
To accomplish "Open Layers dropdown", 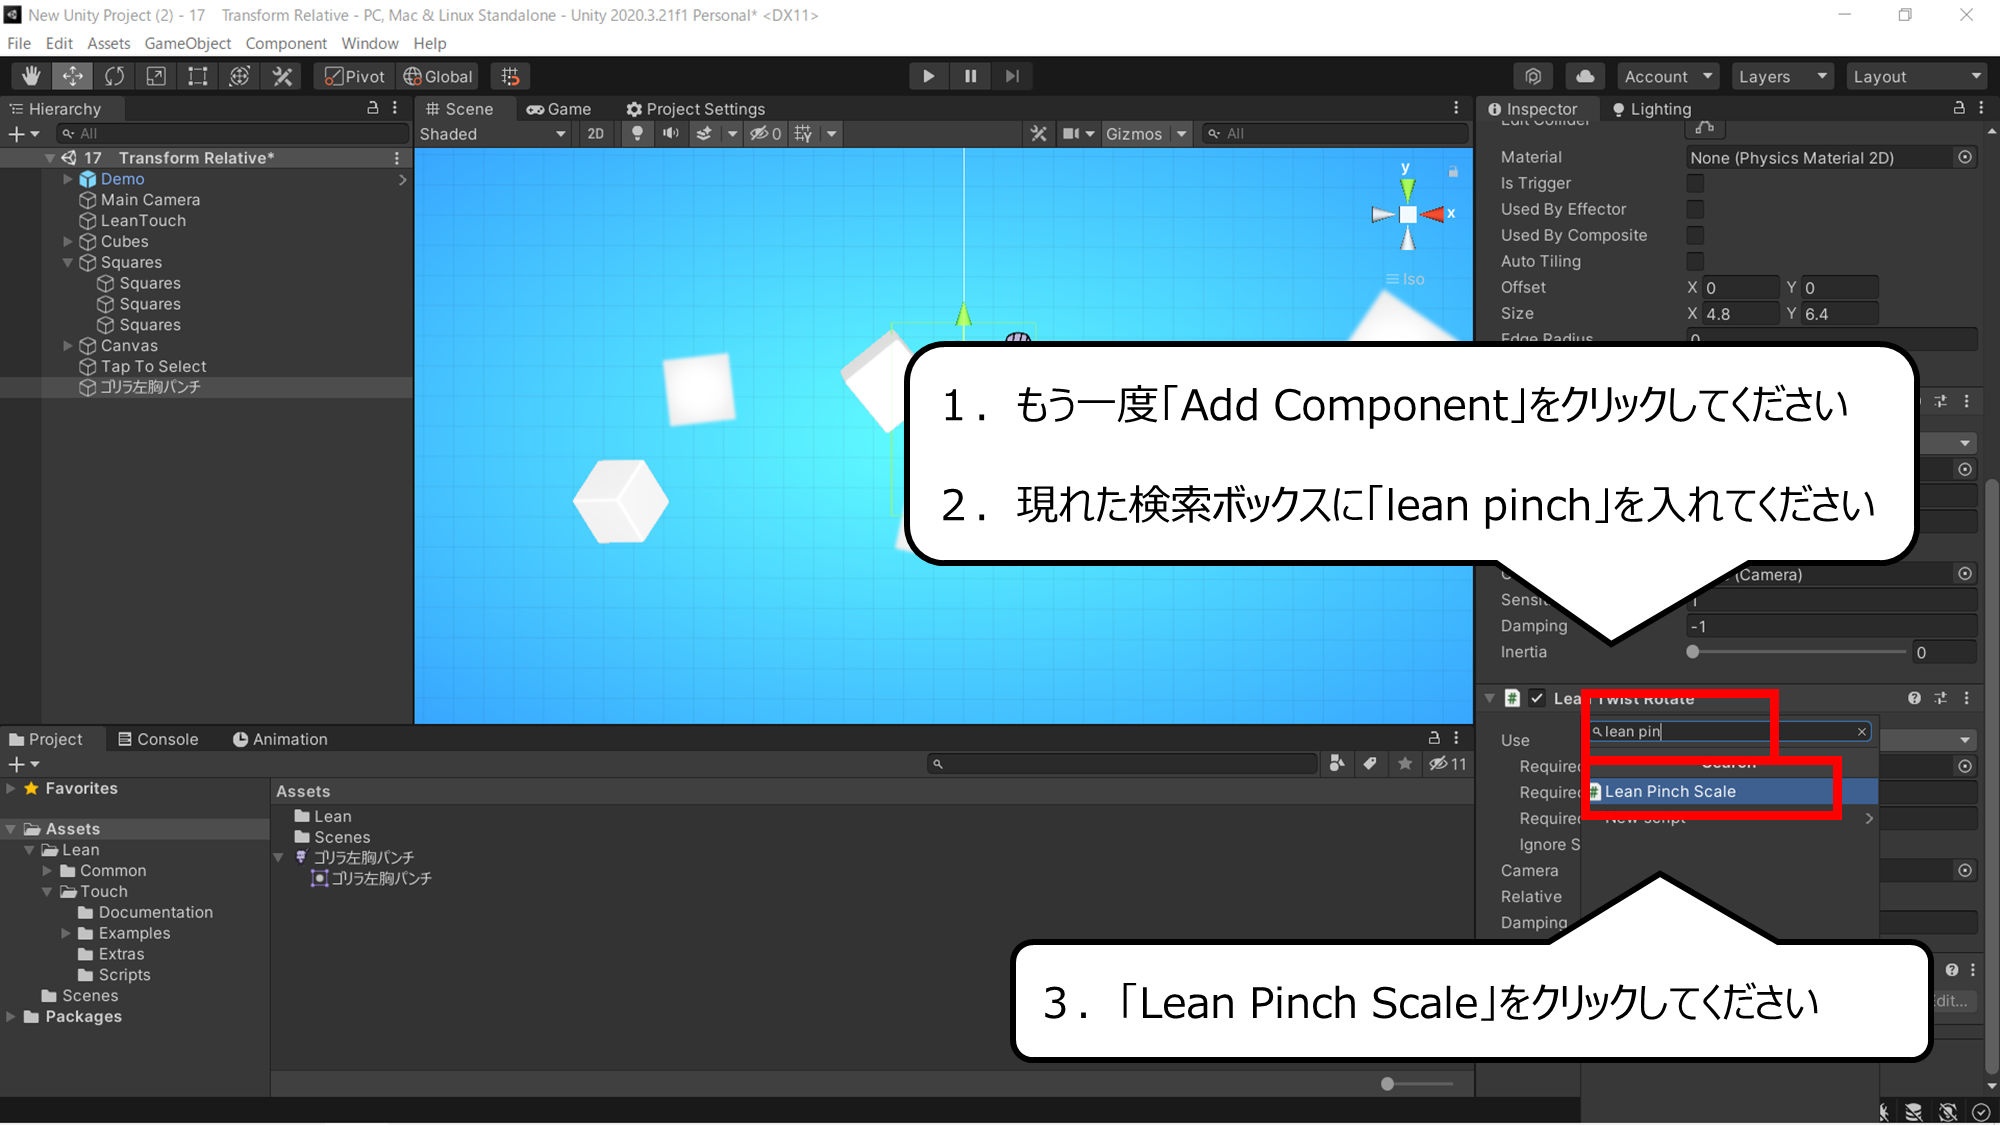I will coord(1781,76).
